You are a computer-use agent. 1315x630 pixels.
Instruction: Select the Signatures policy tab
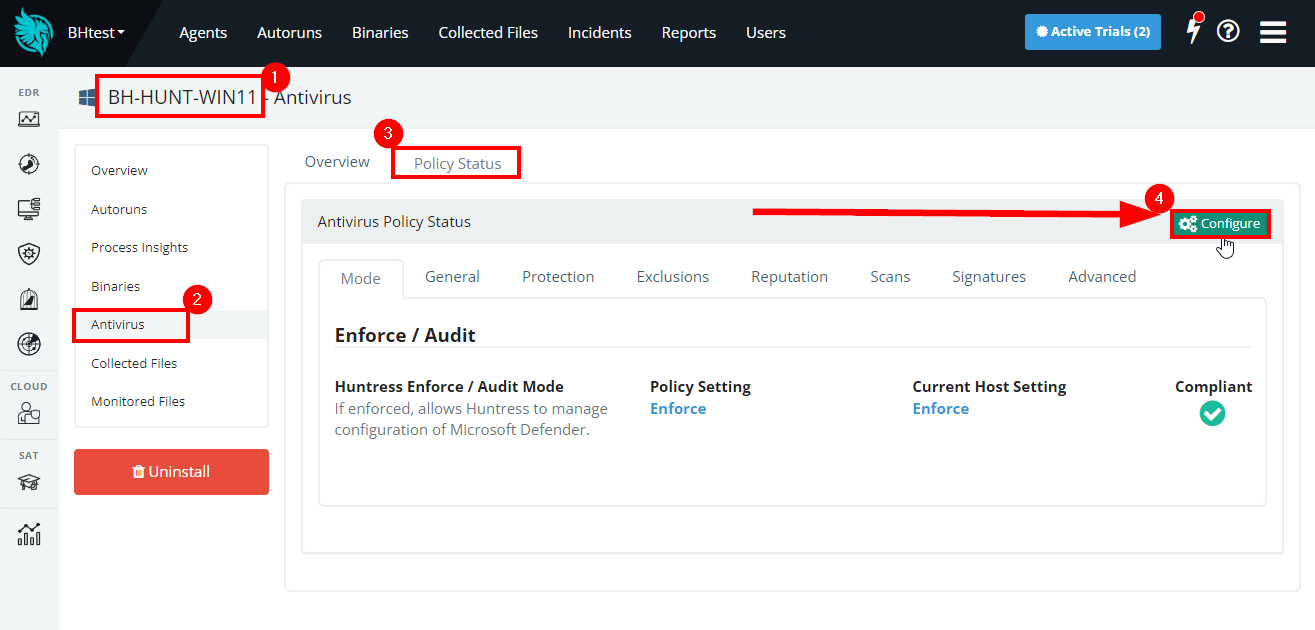coord(989,277)
